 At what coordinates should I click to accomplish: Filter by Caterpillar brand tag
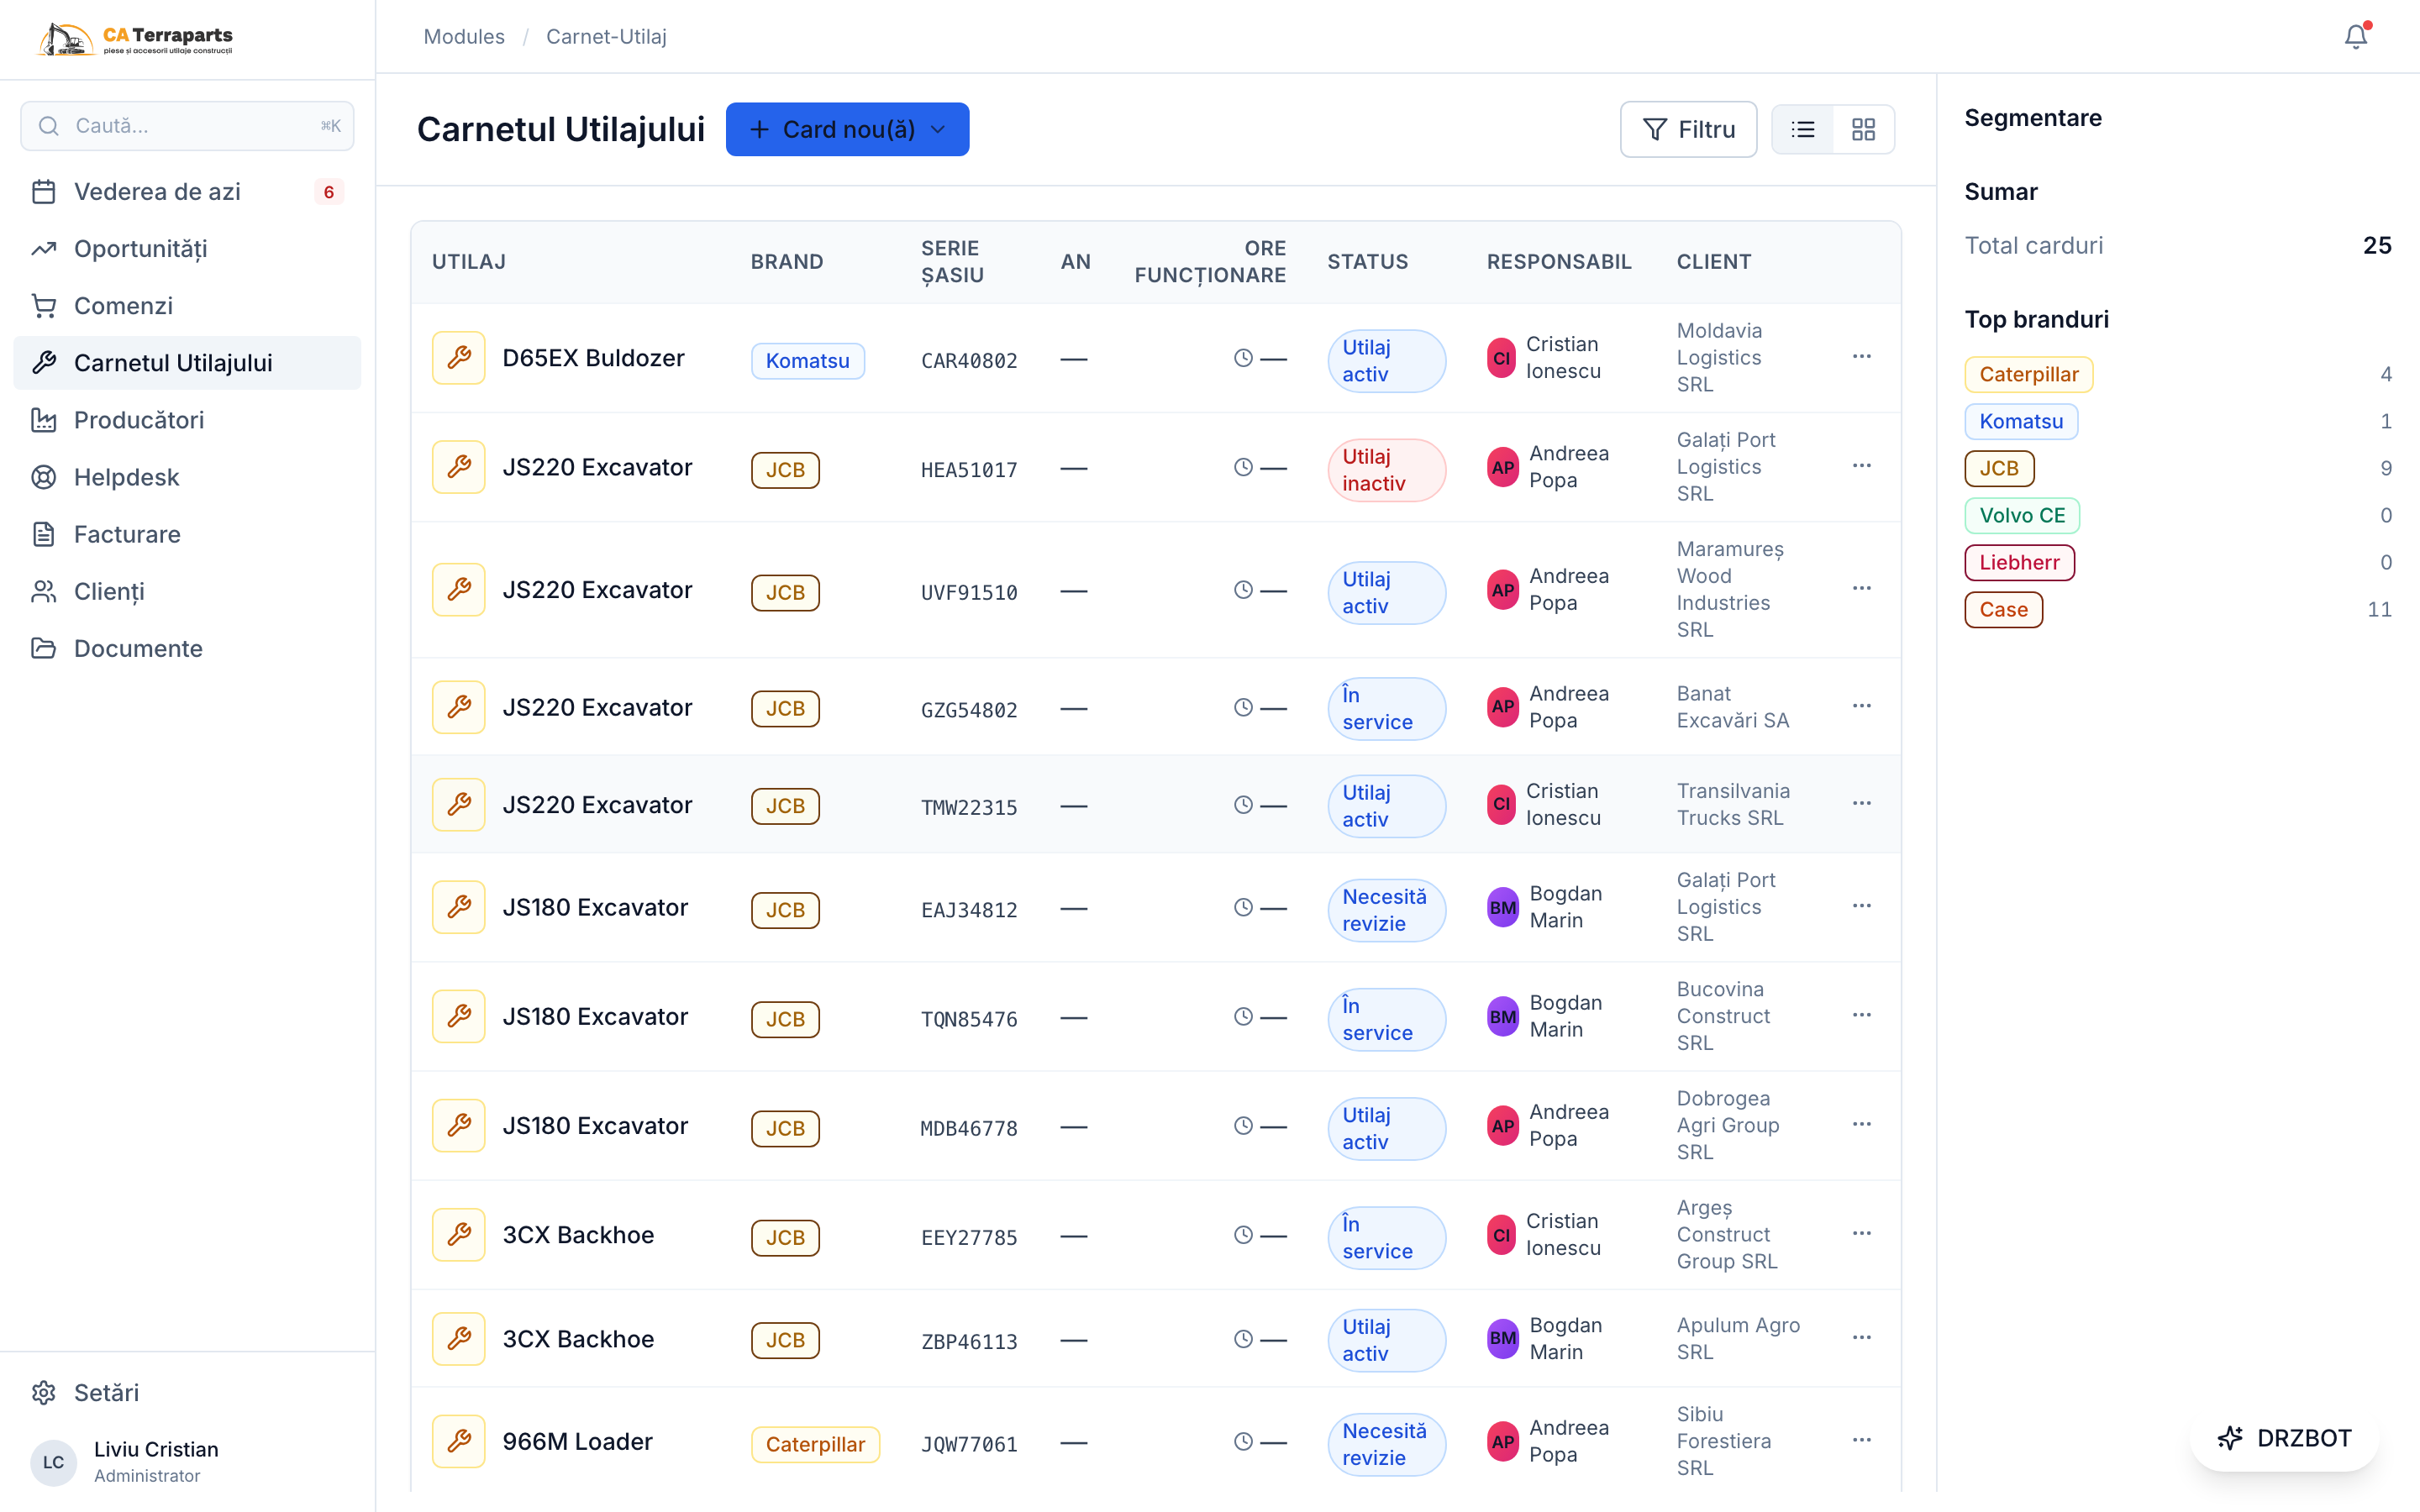pos(2028,375)
